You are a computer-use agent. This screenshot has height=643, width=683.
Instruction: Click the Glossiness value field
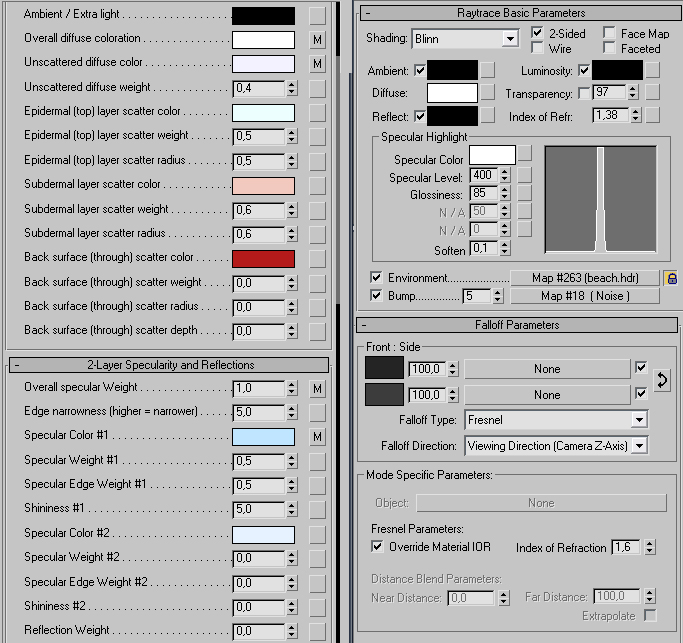pos(484,193)
